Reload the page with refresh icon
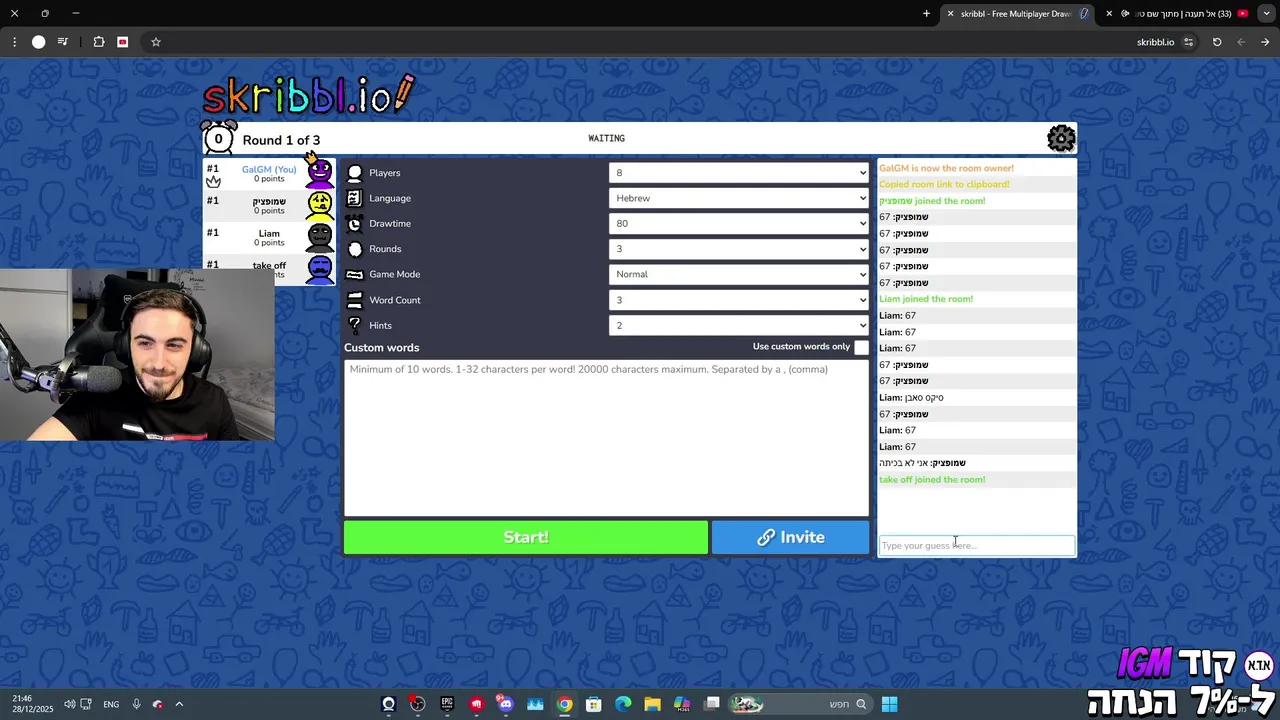The image size is (1280, 720). pyautogui.click(x=1217, y=42)
